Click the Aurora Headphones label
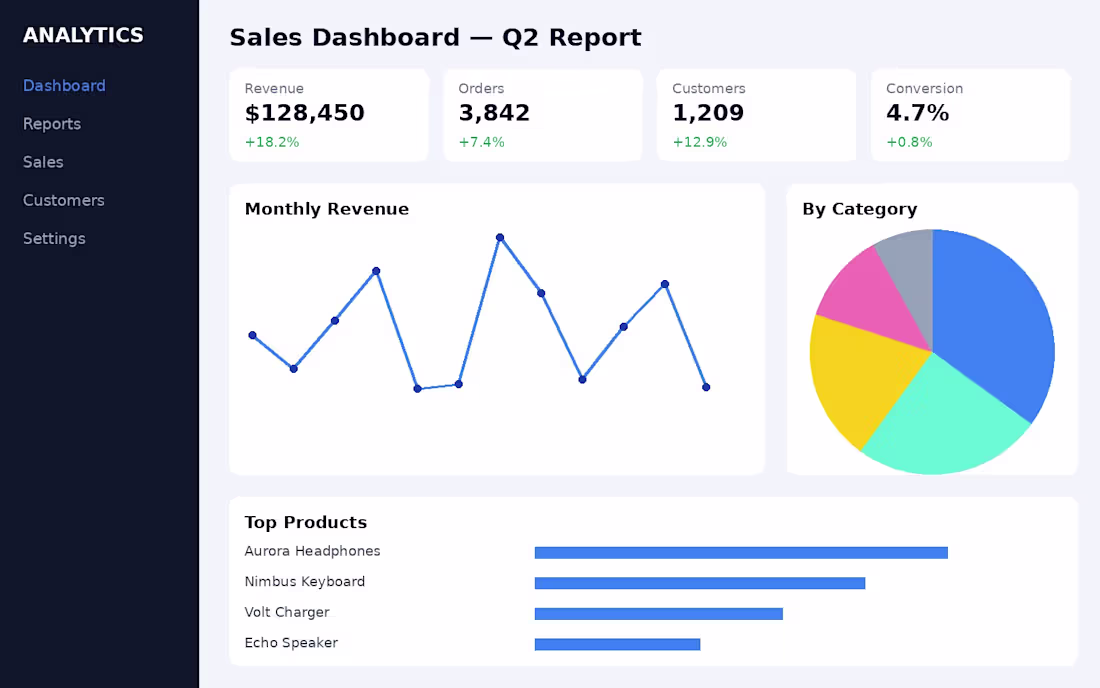The width and height of the screenshot is (1100, 688). tap(312, 551)
